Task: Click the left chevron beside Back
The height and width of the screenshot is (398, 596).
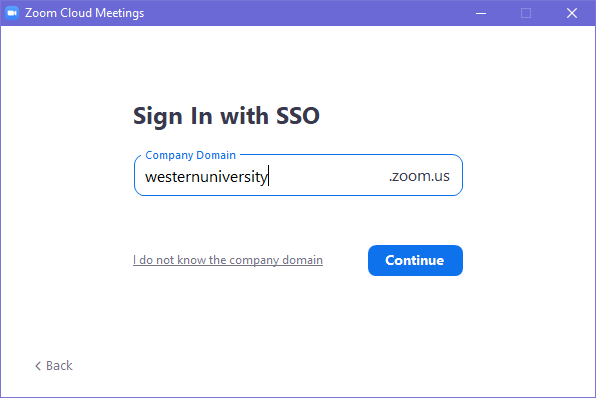Action: pos(38,366)
